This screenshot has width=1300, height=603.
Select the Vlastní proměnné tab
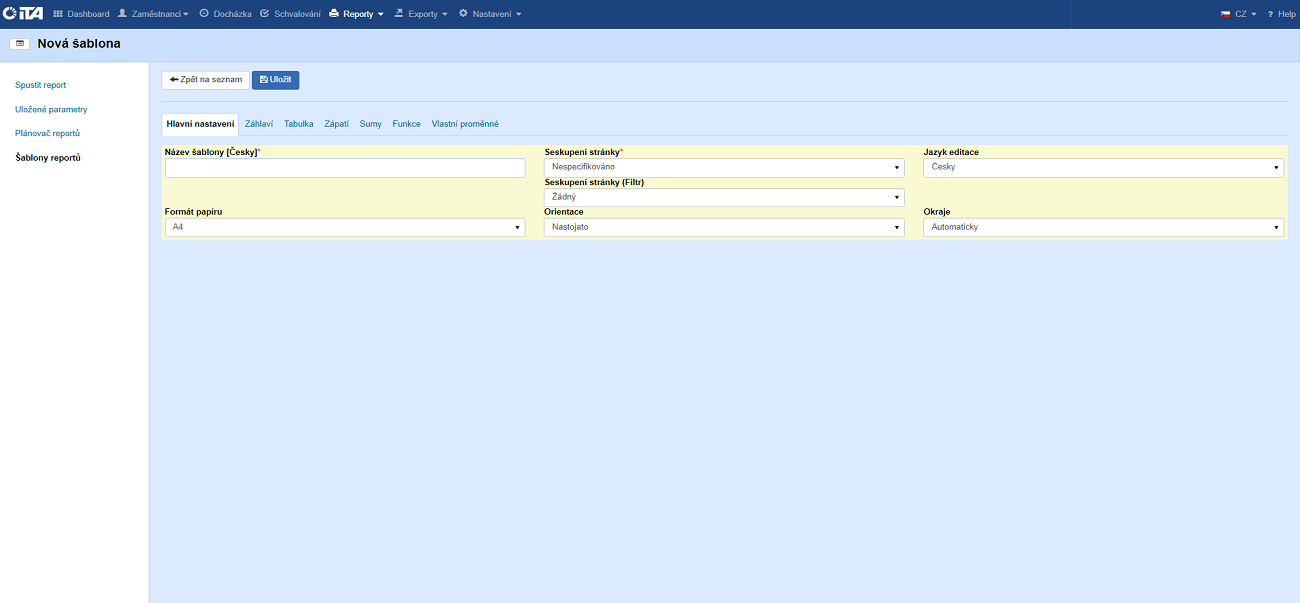click(465, 124)
